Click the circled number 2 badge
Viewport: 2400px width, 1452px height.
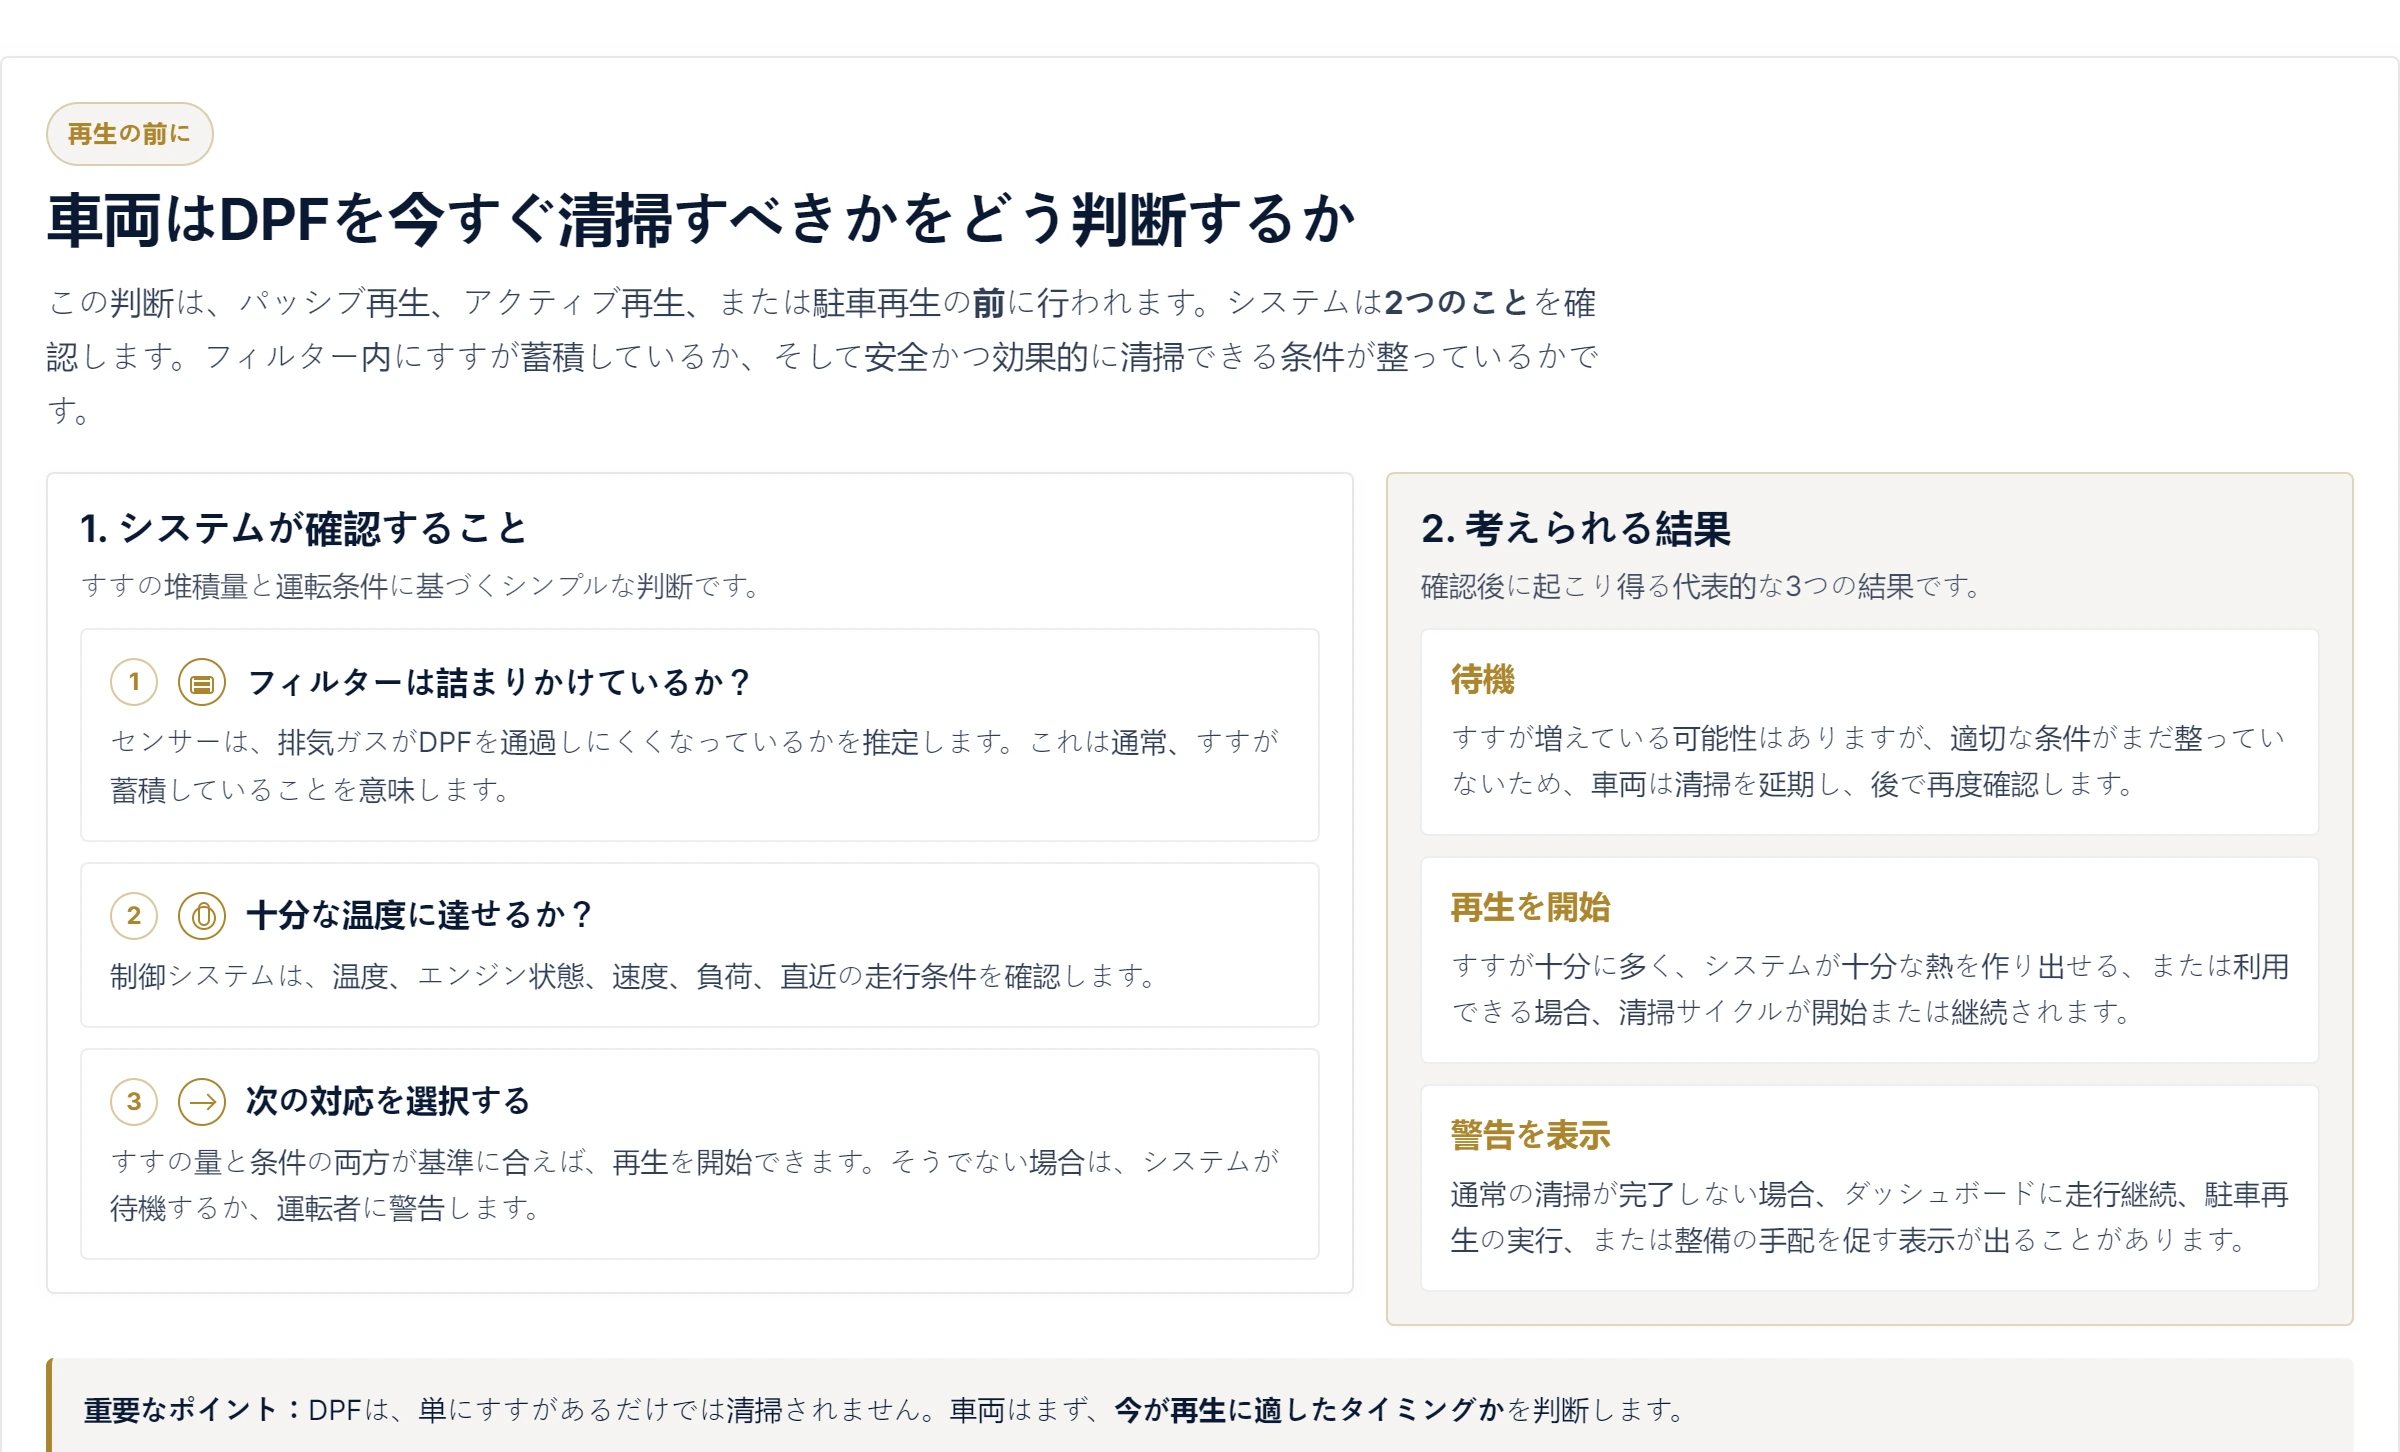tap(134, 915)
